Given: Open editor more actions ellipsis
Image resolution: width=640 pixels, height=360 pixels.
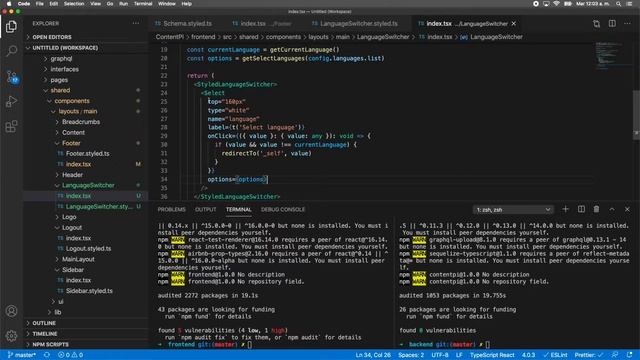Looking at the screenshot, I should [627, 24].
